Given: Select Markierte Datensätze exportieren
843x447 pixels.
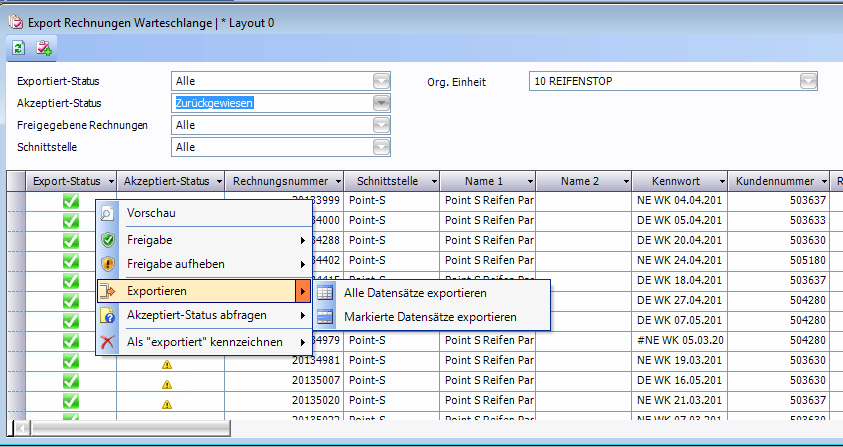Looking at the screenshot, I should click(430, 317).
